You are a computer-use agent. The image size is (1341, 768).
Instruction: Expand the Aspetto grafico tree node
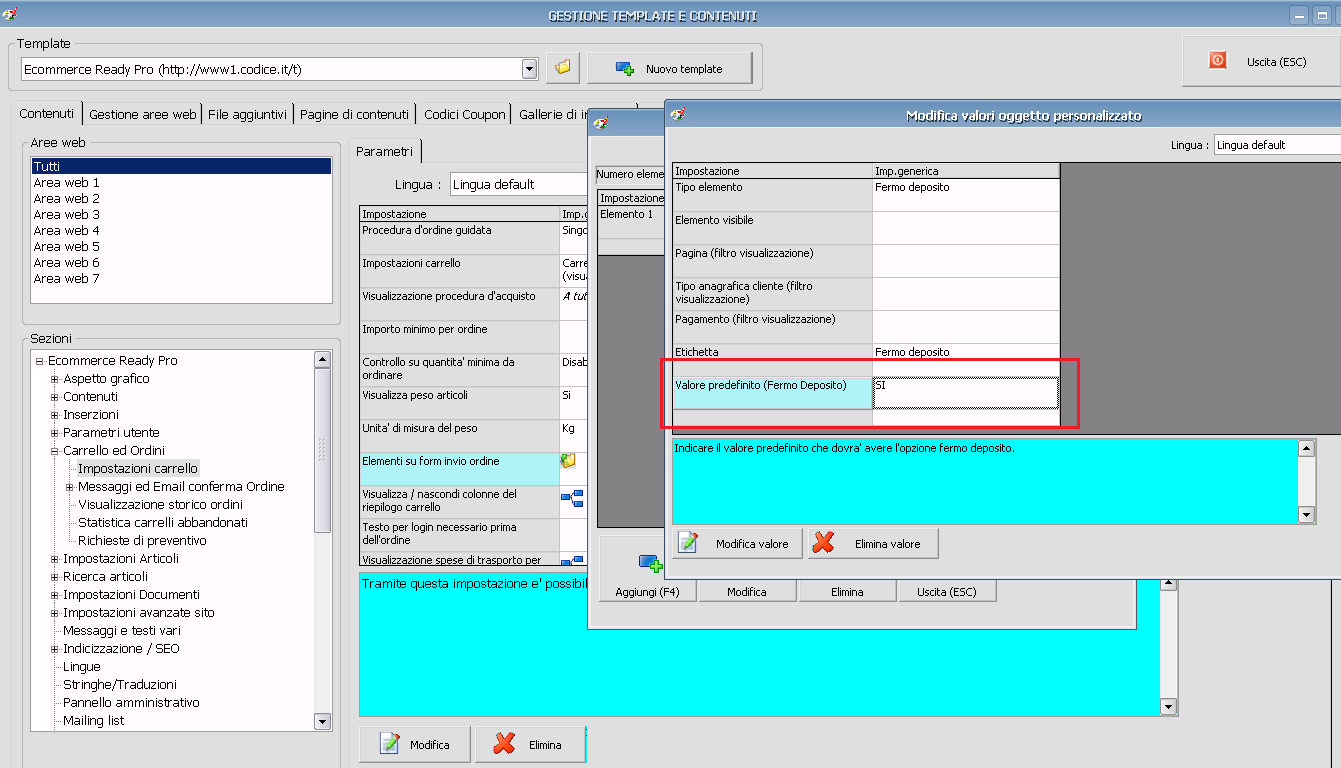[55, 379]
